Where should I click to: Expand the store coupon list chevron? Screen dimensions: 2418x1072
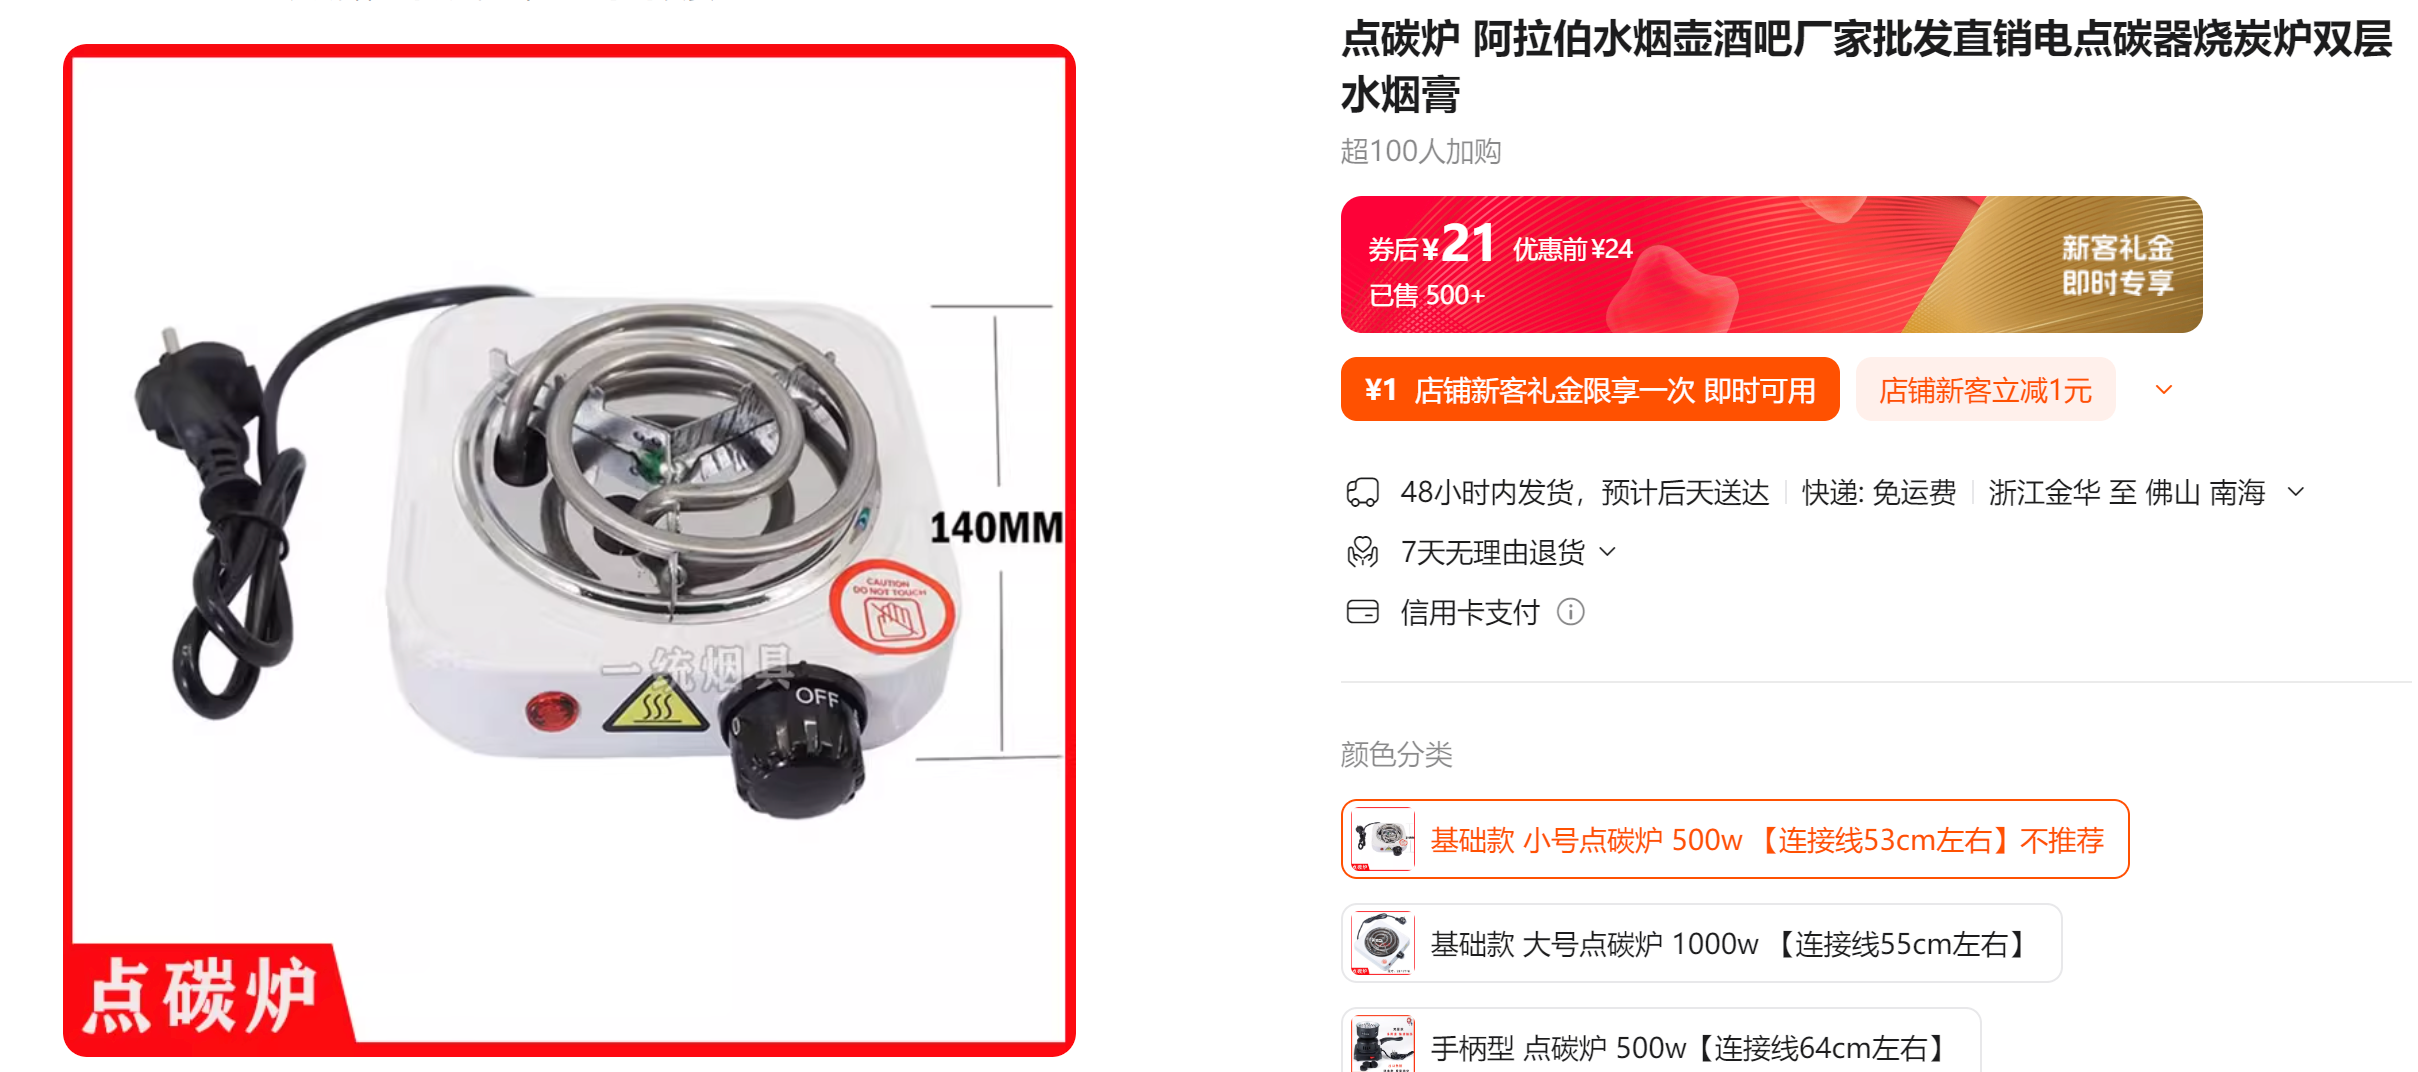pos(2164,390)
